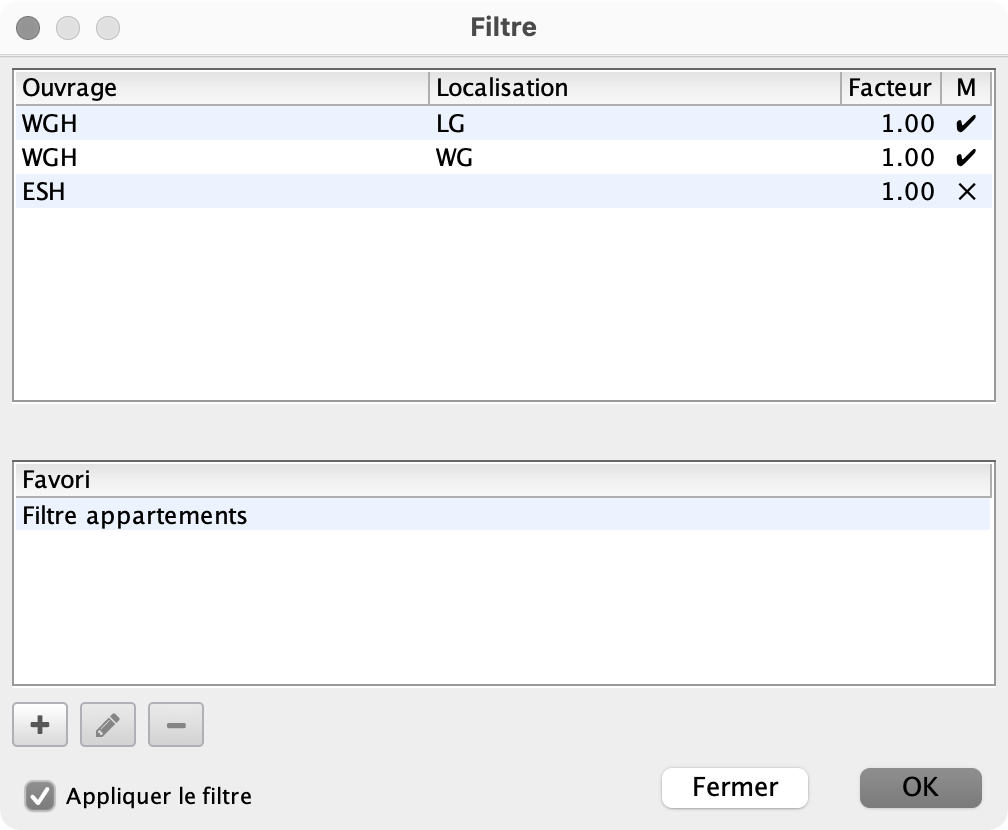Sort by the Ouvrage column header

[x=222, y=88]
